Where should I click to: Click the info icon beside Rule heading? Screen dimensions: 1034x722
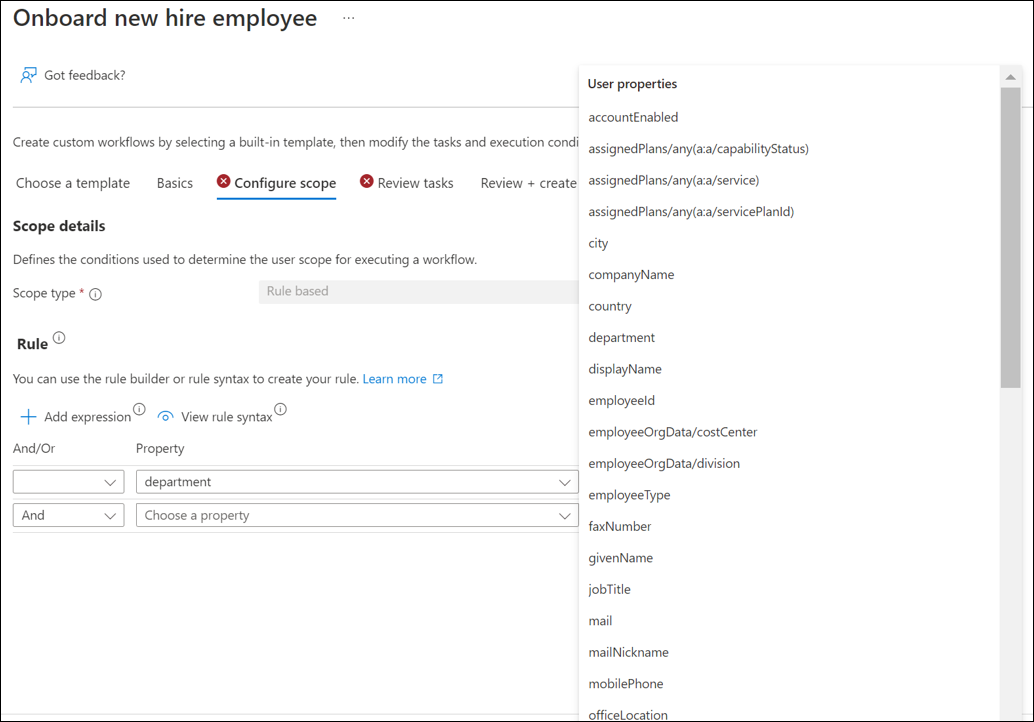tap(60, 338)
